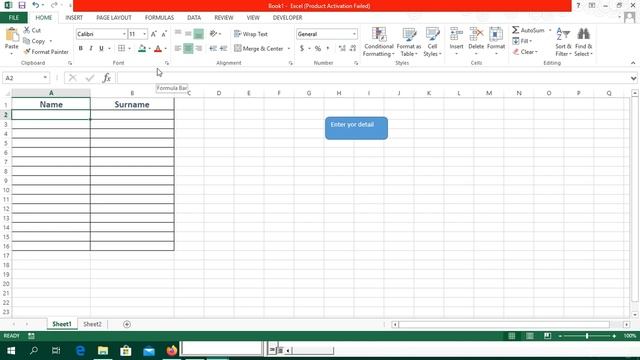This screenshot has height=360, width=640.
Task: Click Increase Font Size icon
Action: click(x=153, y=34)
